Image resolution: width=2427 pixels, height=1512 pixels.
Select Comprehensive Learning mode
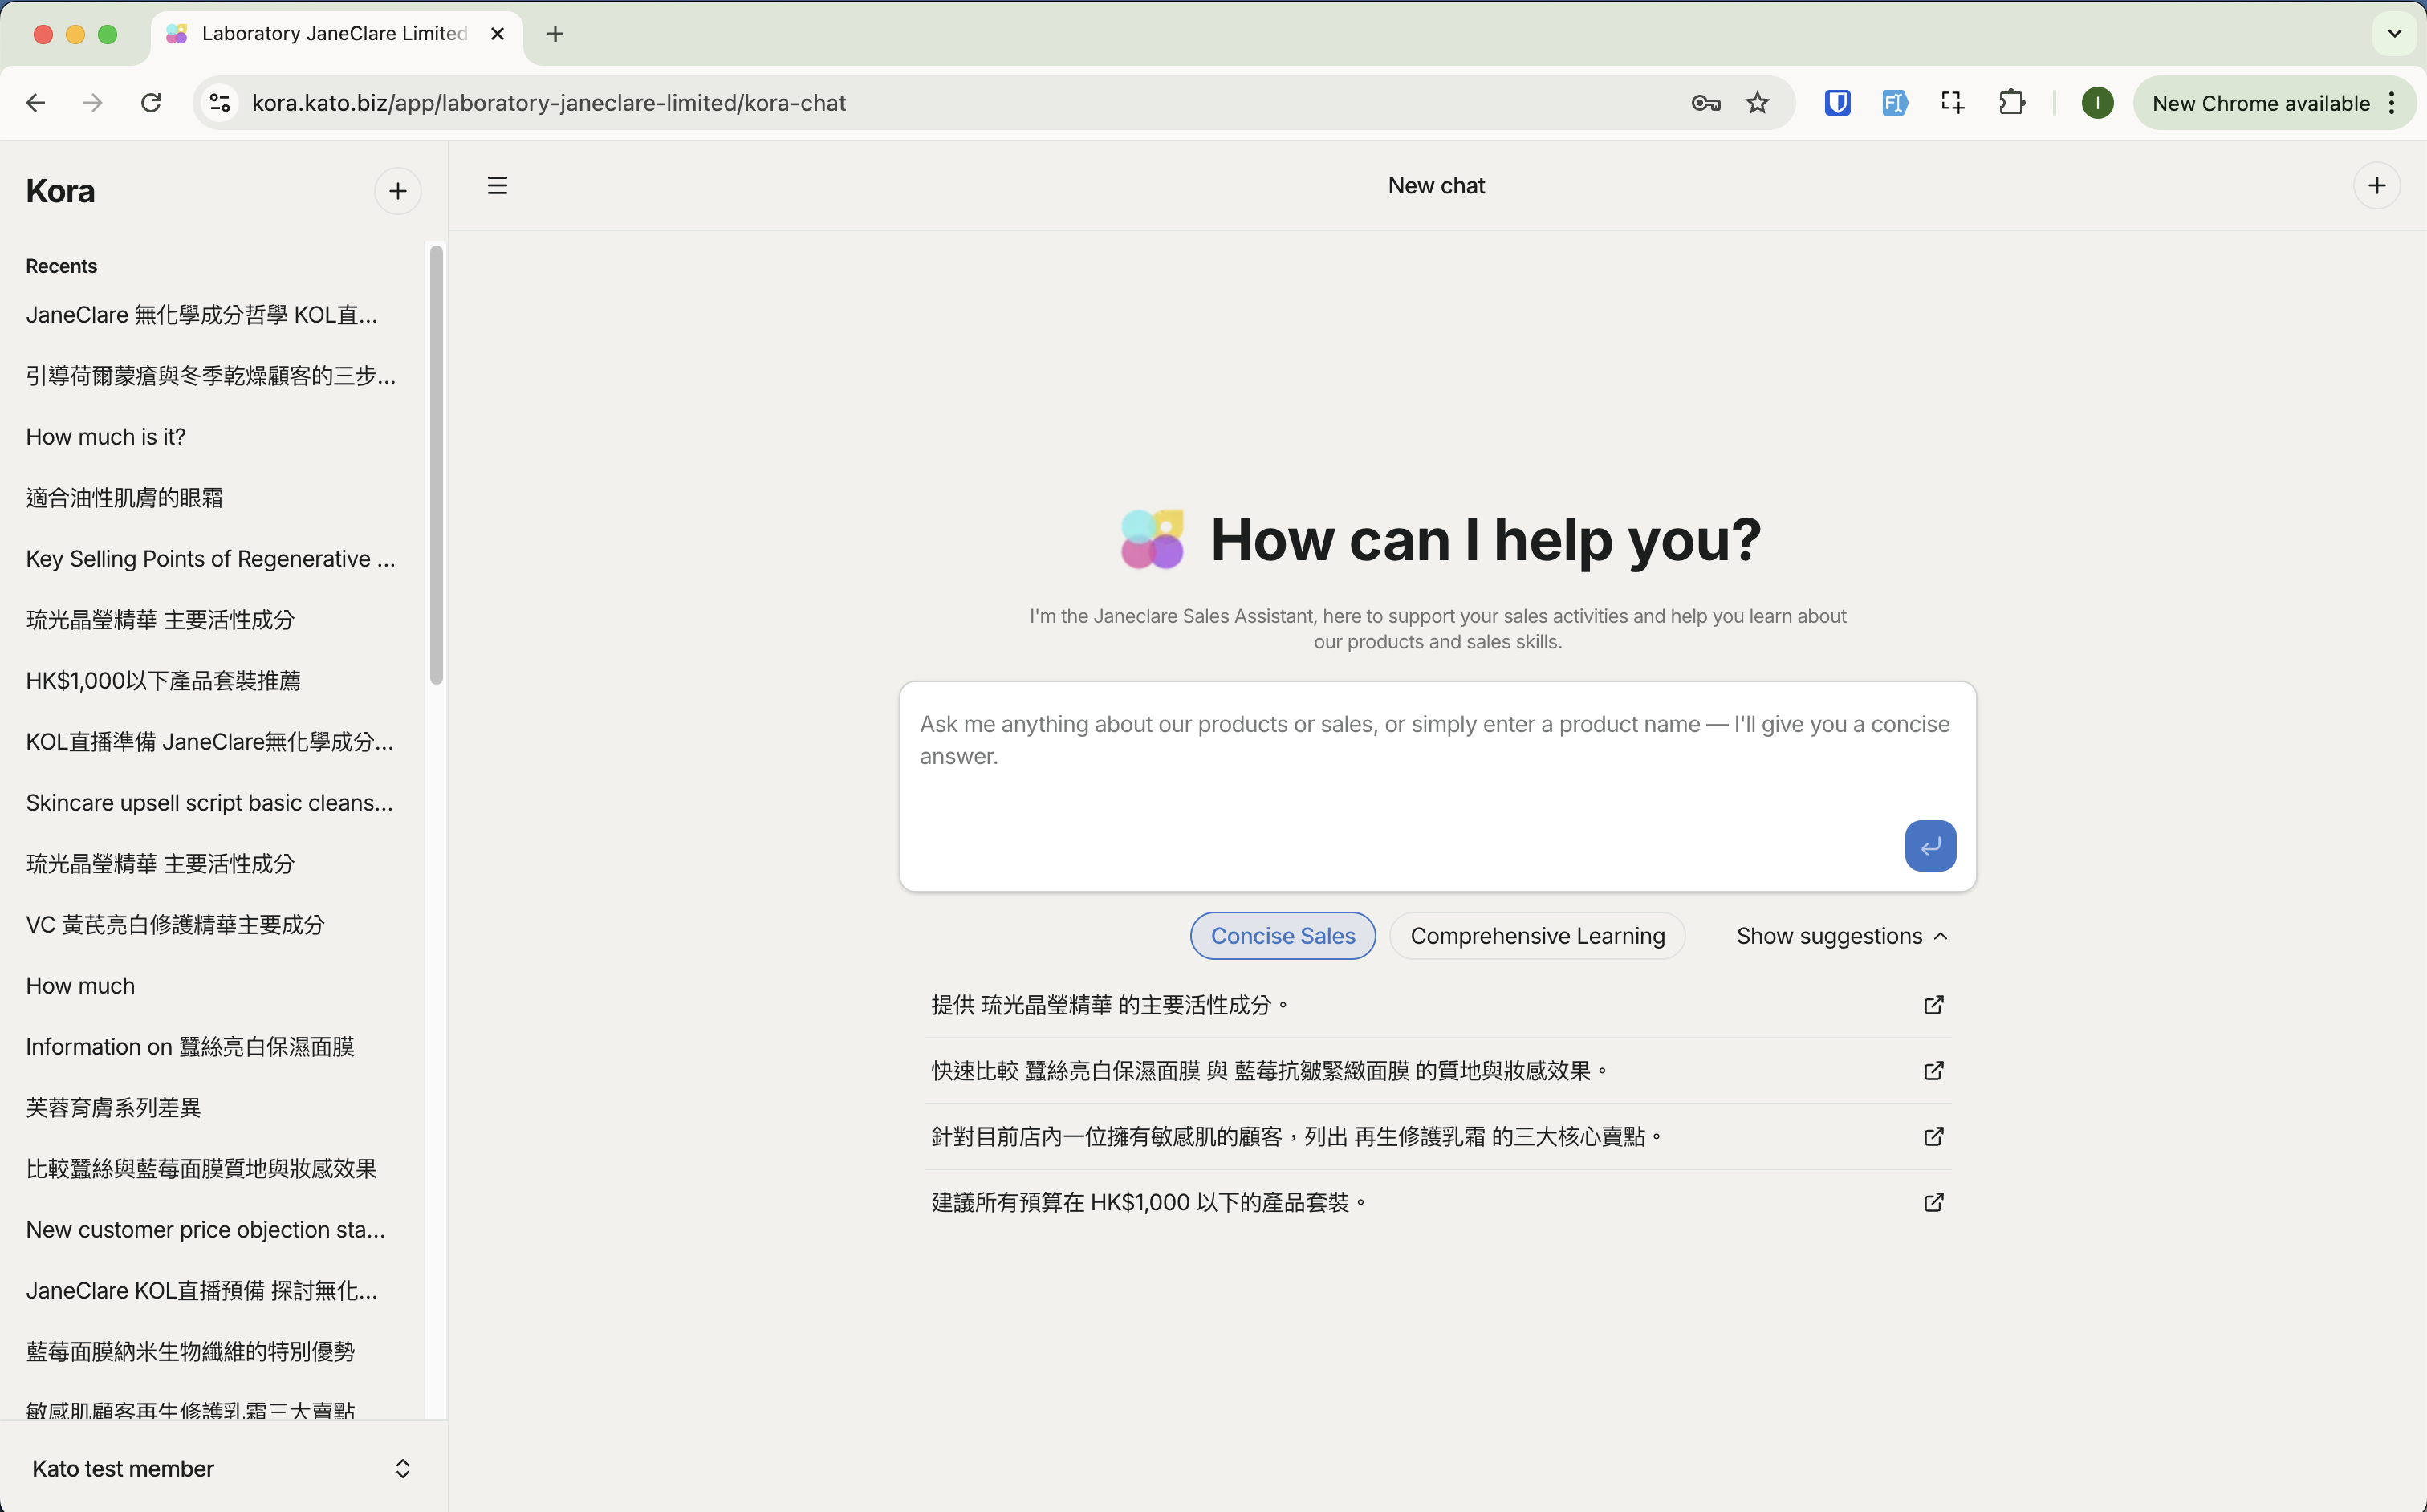coord(1537,936)
